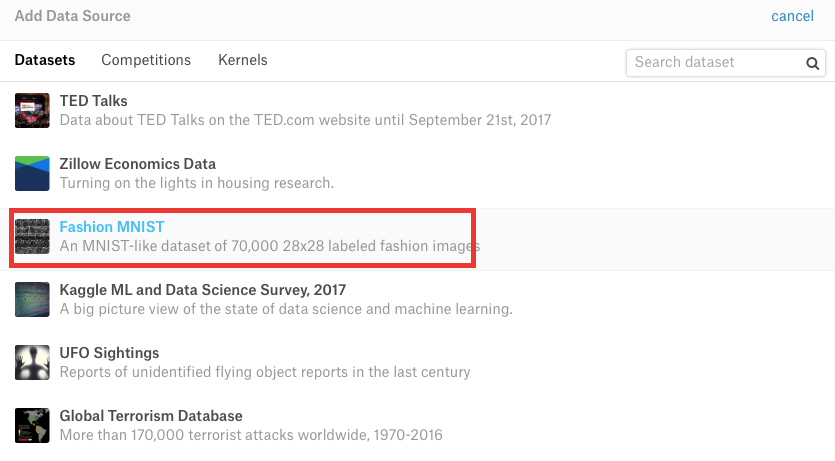Viewport: 835px width, 461px height.
Task: Select the Zillow Economics Data title
Action: pyautogui.click(x=138, y=164)
